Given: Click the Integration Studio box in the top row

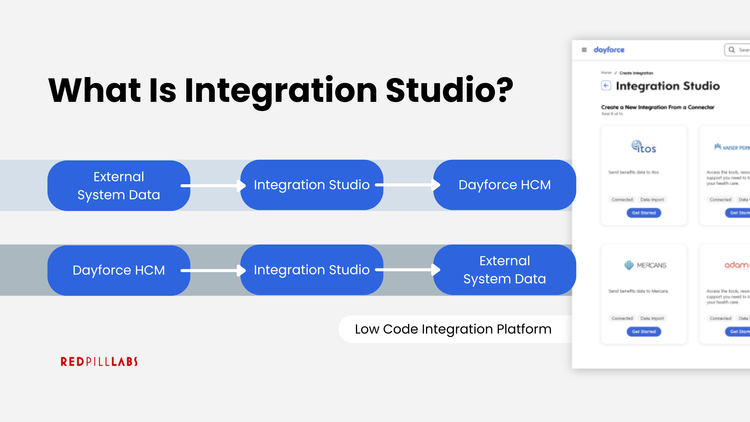Looking at the screenshot, I should (312, 185).
